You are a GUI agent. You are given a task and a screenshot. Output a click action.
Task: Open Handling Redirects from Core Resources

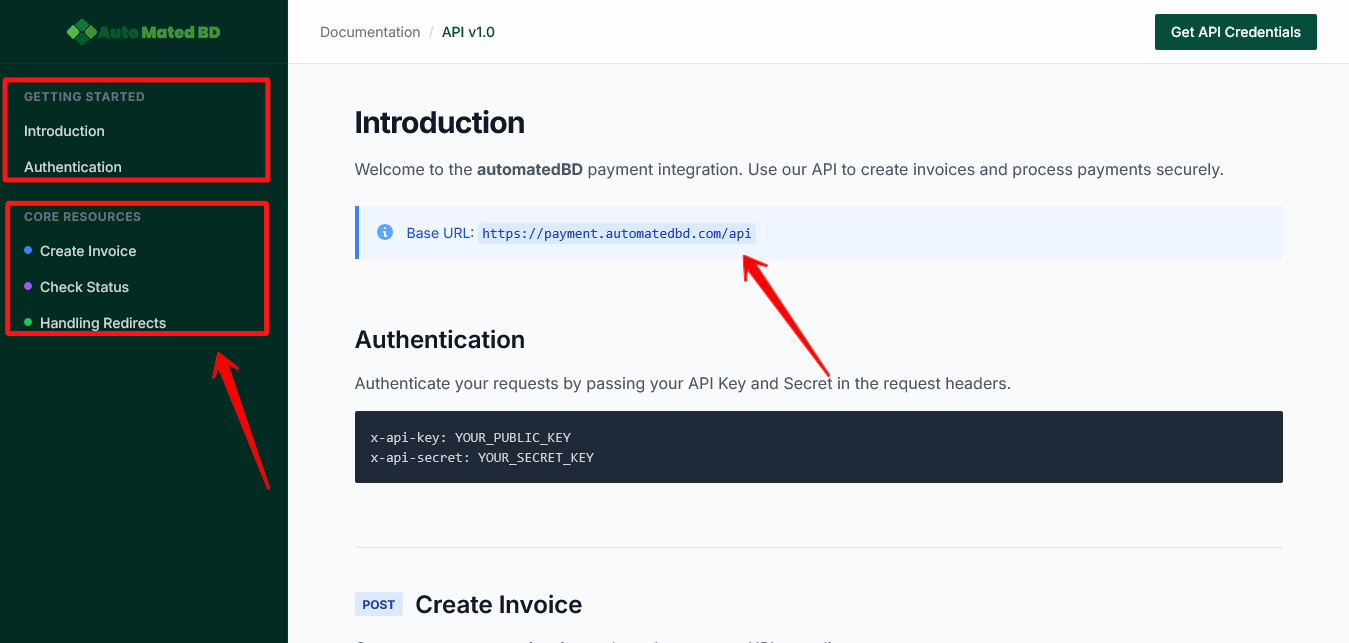point(103,323)
